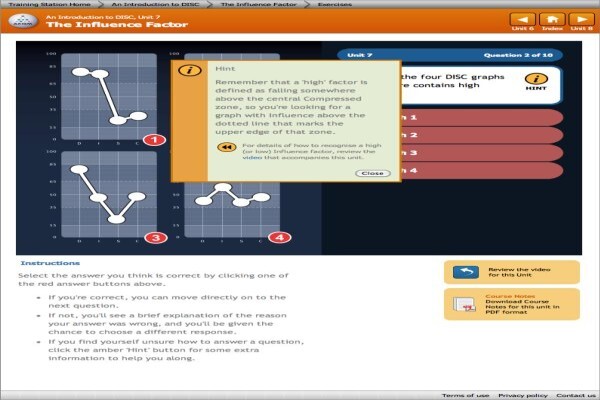600x400 pixels.
Task: Click DISC graph 4 thumbnail
Action: coord(232,210)
